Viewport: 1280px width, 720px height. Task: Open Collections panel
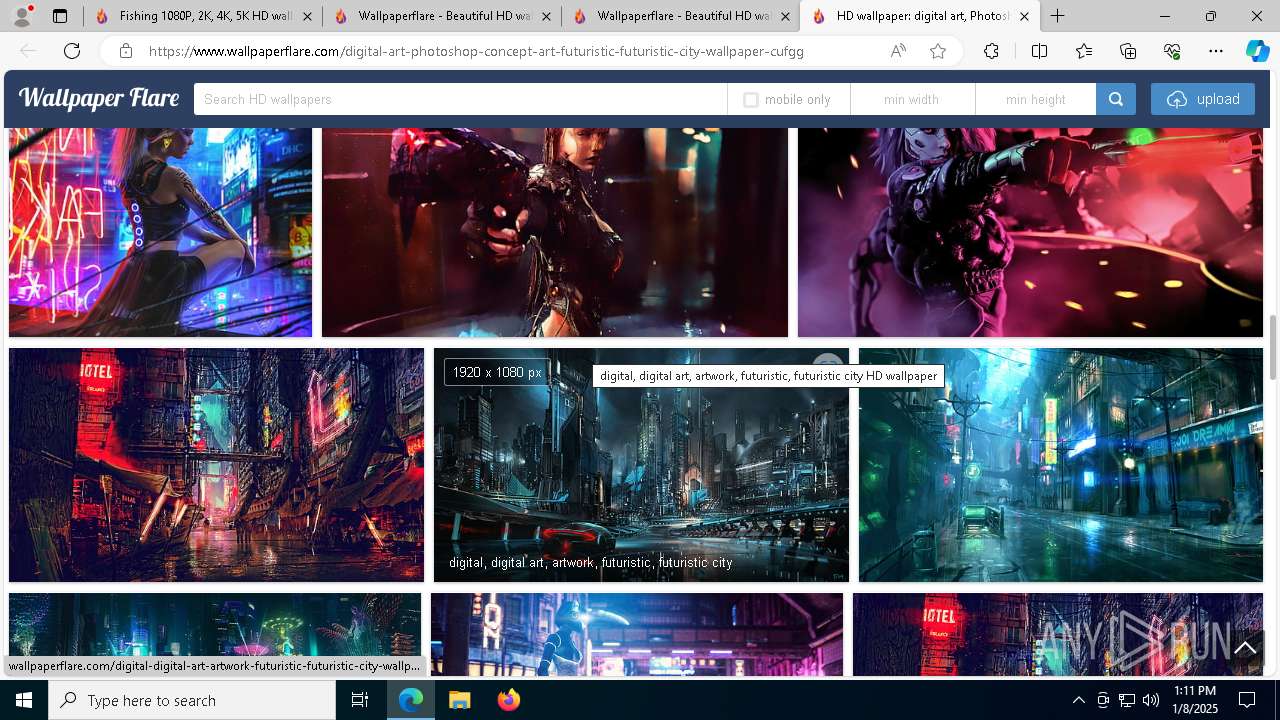click(x=1128, y=51)
